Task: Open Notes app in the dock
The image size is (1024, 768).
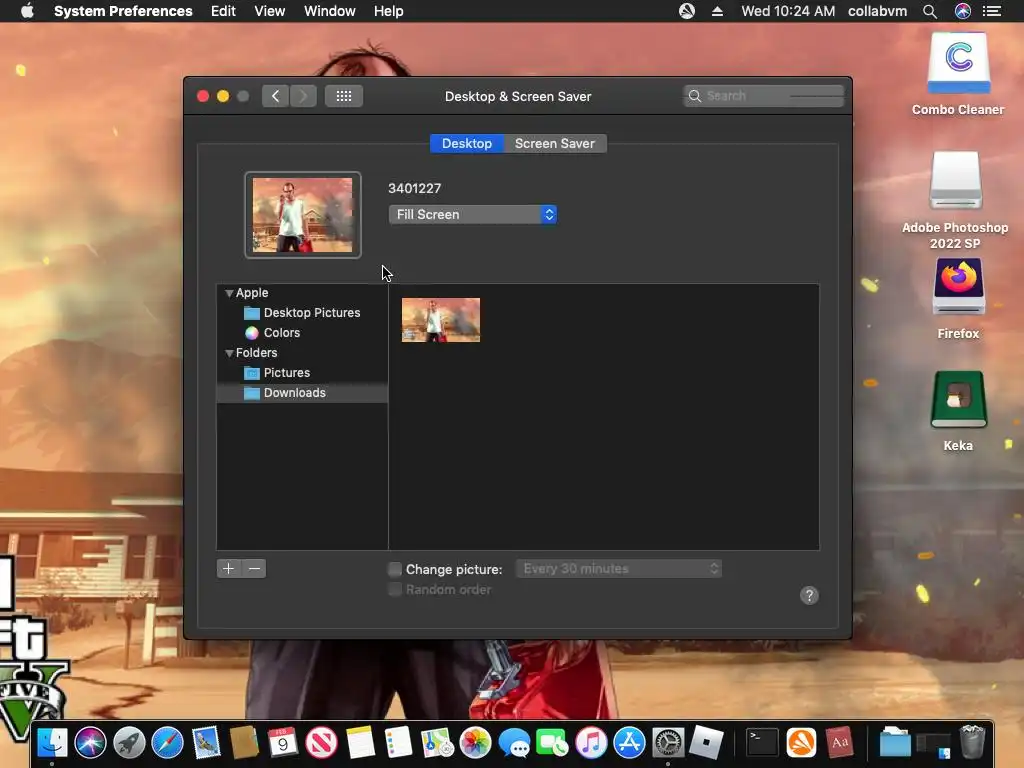Action: click(x=360, y=743)
